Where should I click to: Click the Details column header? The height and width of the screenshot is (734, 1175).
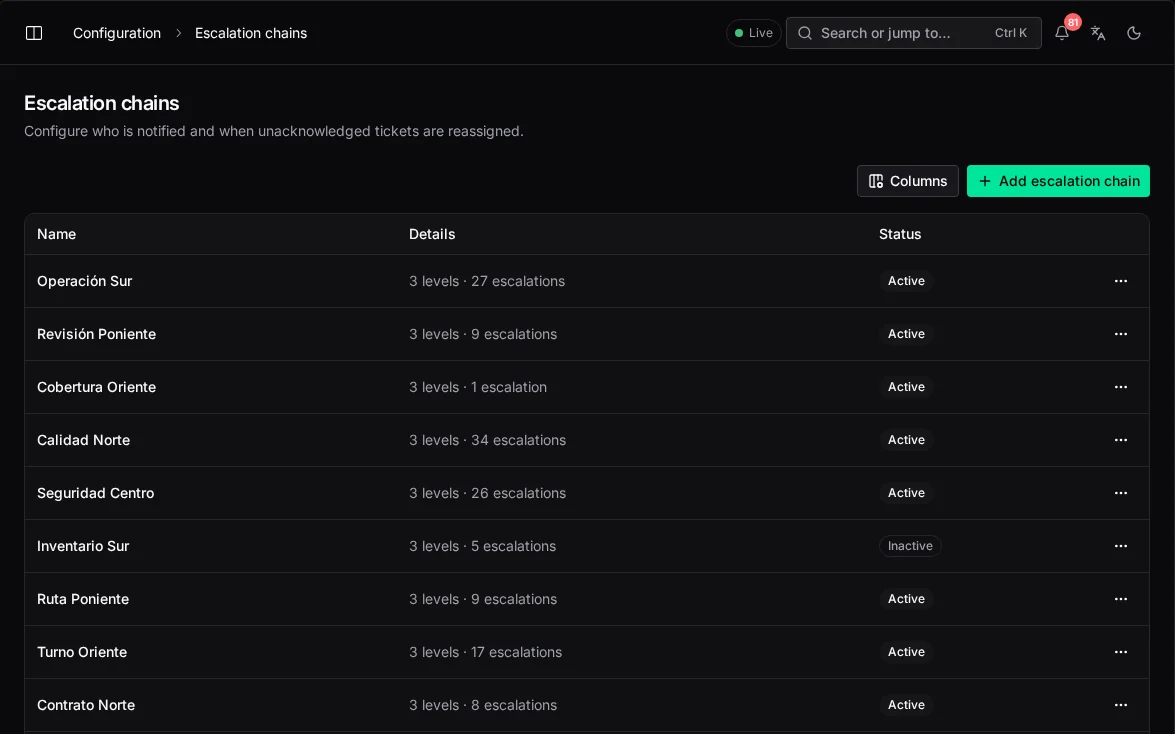coord(432,234)
